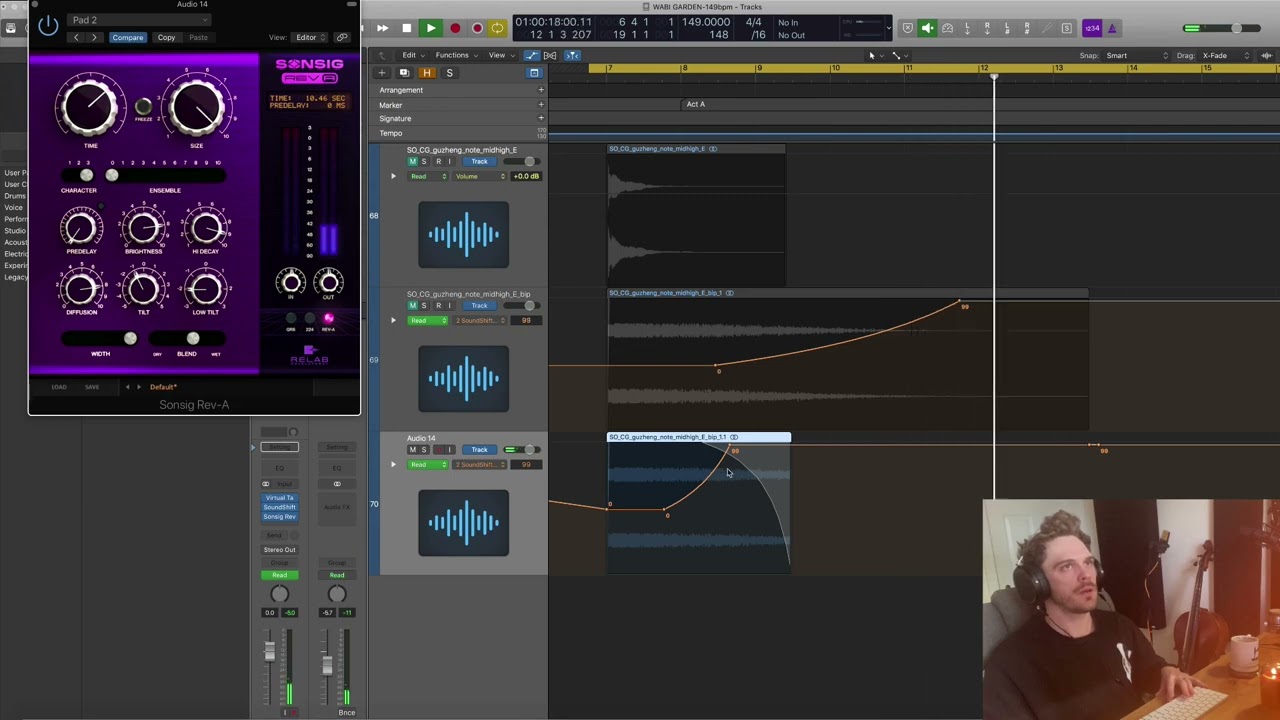
Task: Open the Snap Smart dropdown
Action: (1136, 55)
